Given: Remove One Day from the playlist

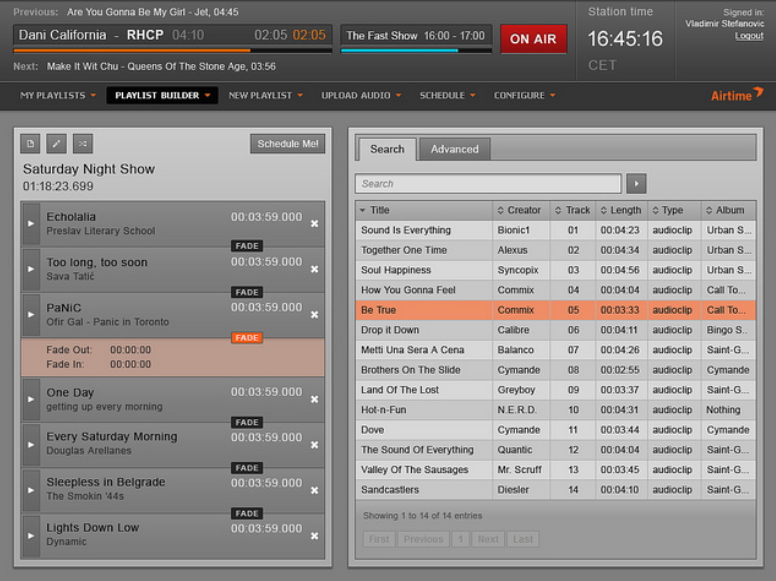Looking at the screenshot, I should click(314, 399).
